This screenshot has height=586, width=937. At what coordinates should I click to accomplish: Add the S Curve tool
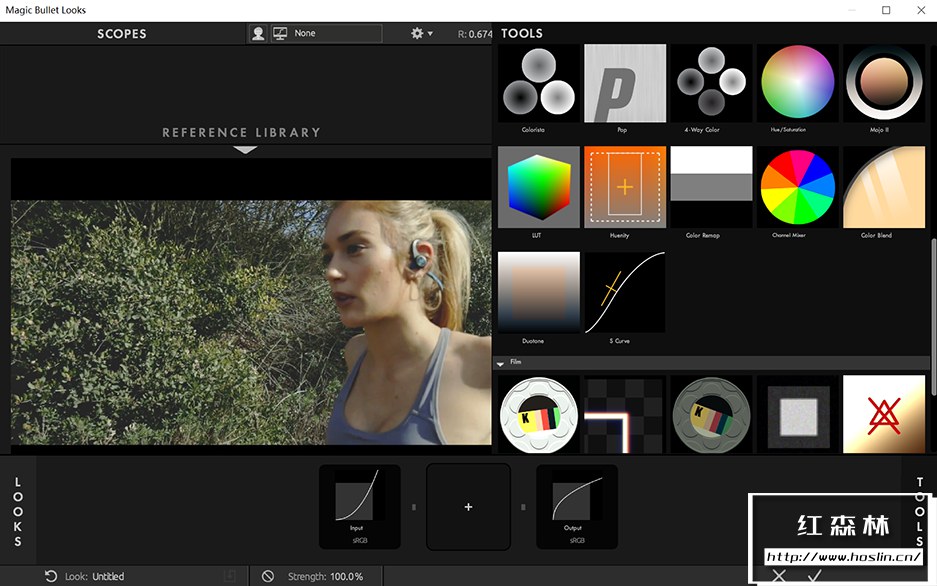(624, 292)
